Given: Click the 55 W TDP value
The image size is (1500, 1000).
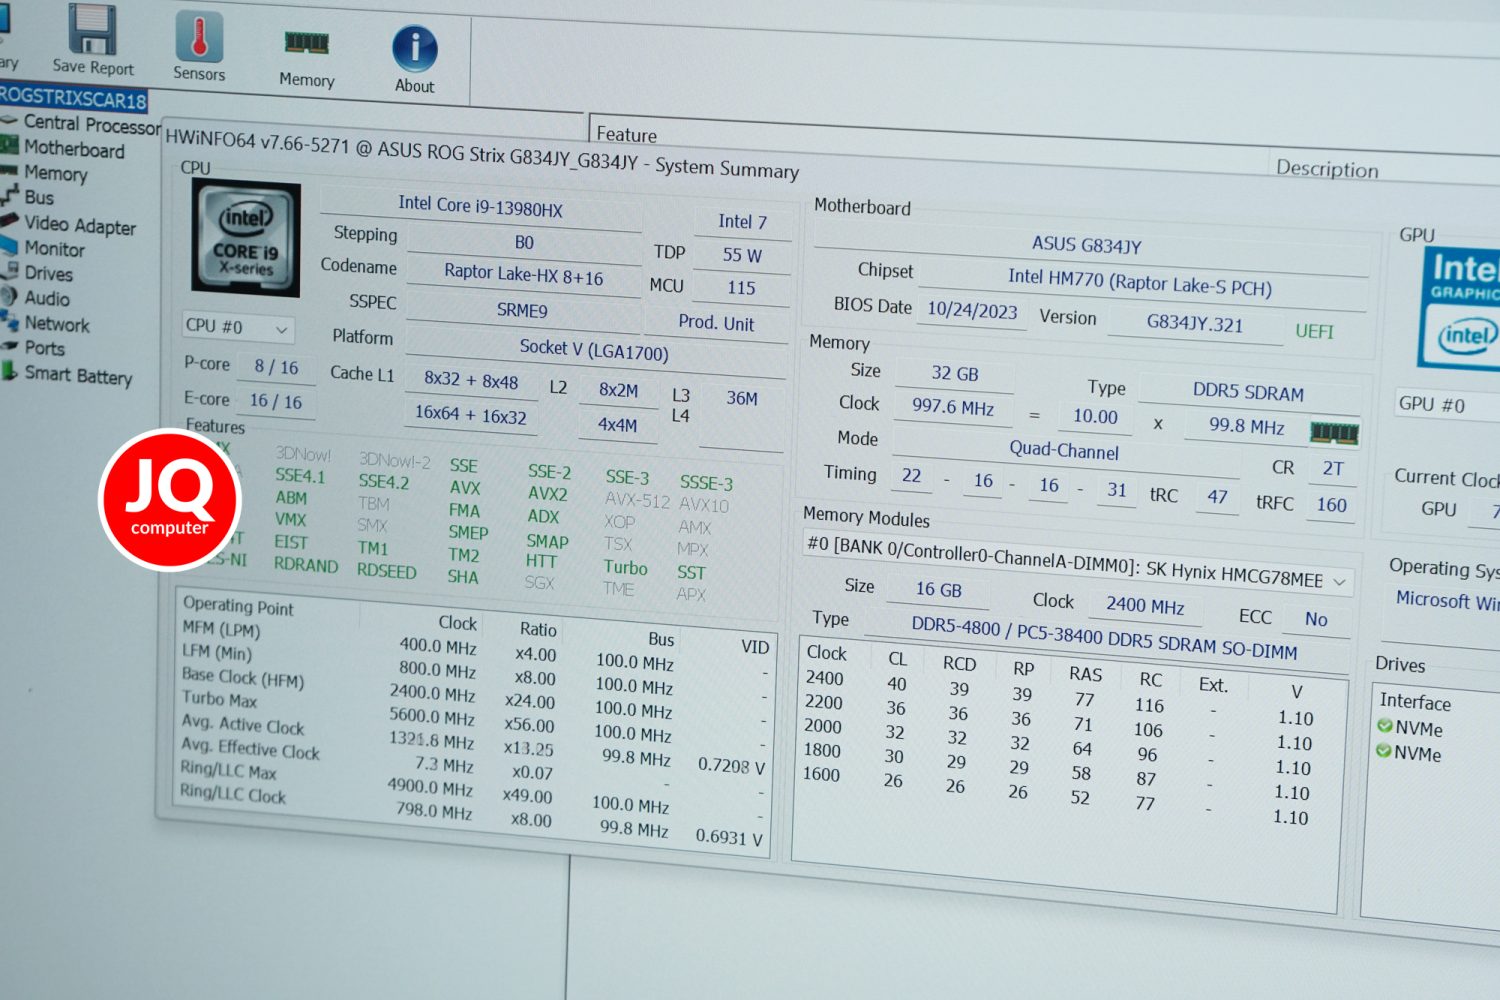Looking at the screenshot, I should tap(742, 255).
